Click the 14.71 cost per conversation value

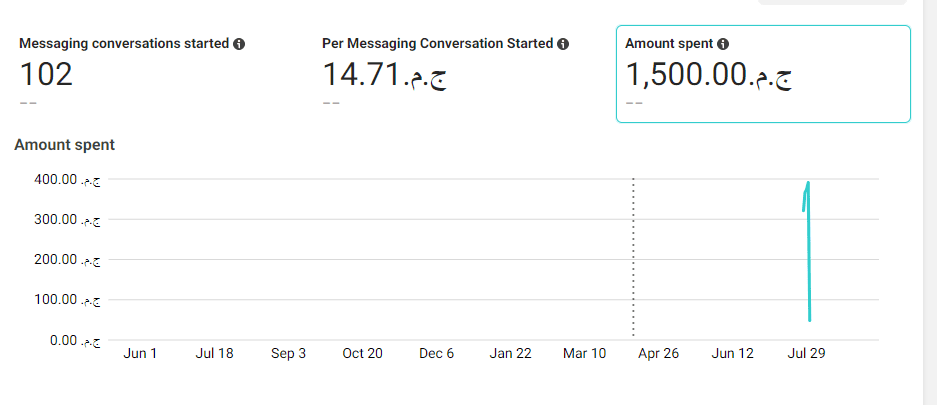coord(385,75)
